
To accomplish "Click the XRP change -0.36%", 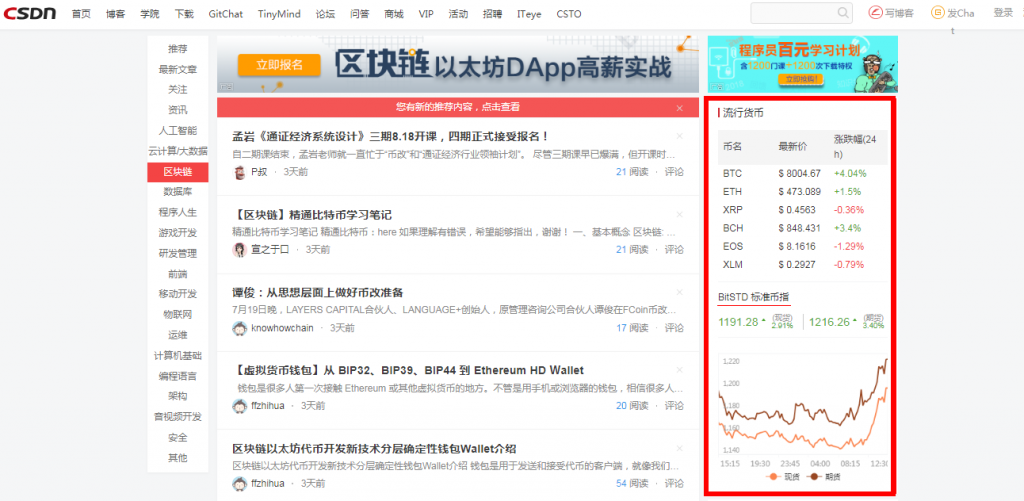I will (x=849, y=210).
